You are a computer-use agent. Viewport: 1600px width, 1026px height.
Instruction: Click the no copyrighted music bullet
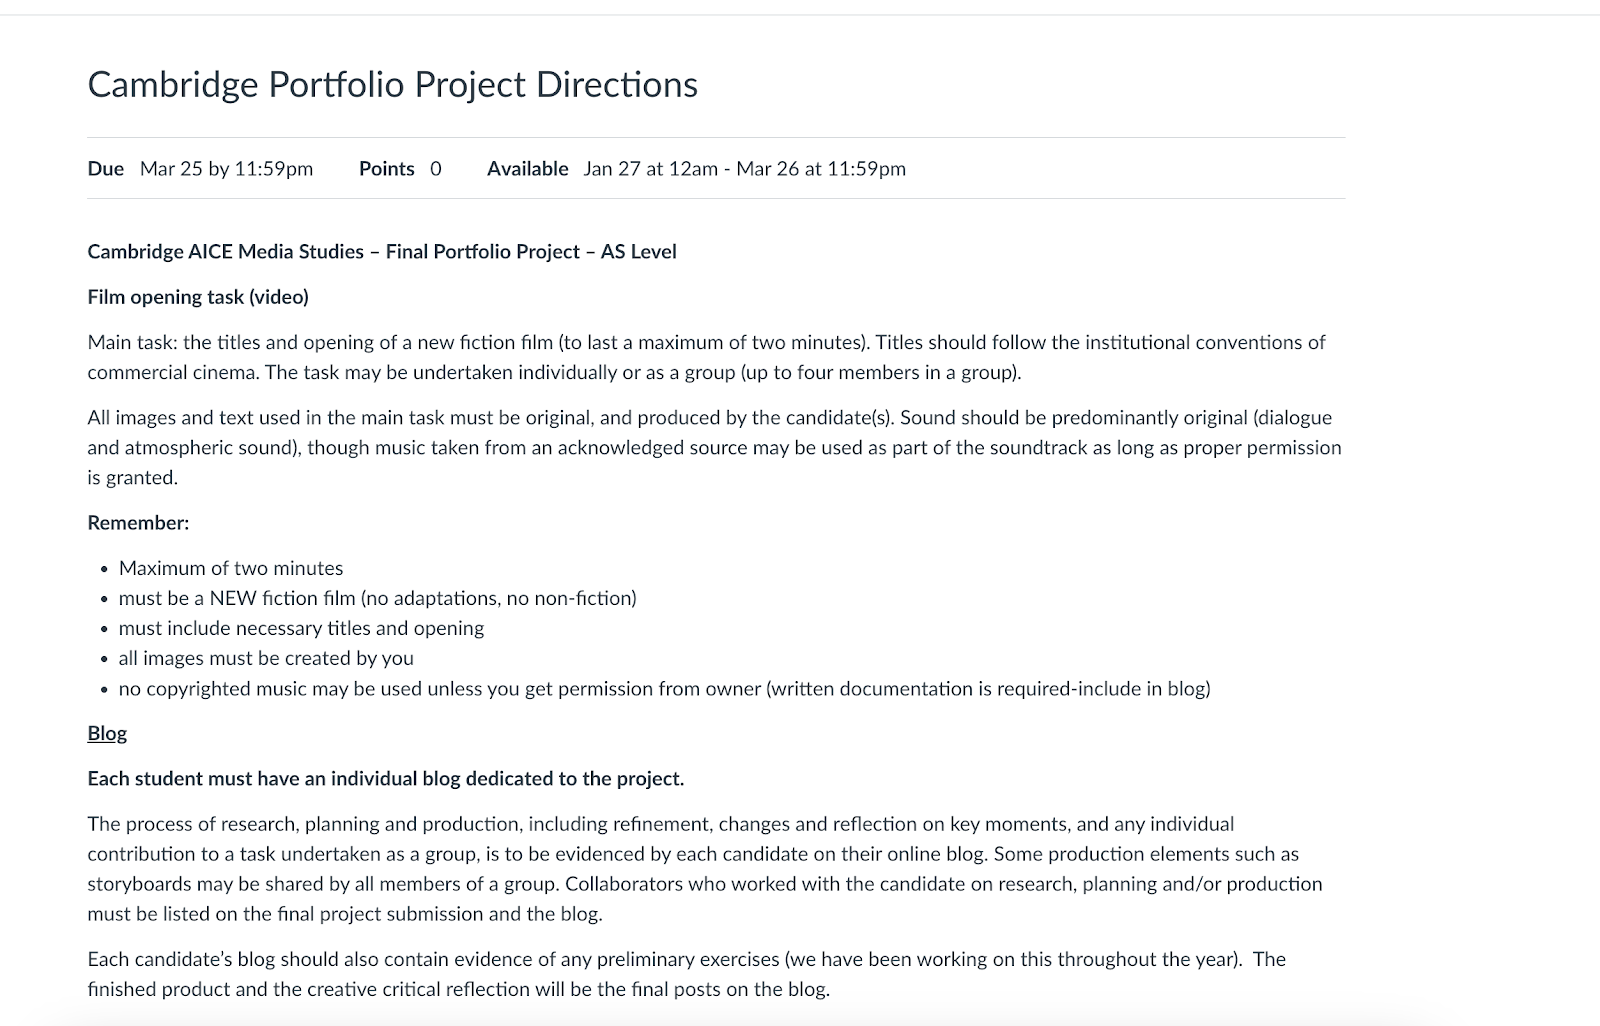665,688
